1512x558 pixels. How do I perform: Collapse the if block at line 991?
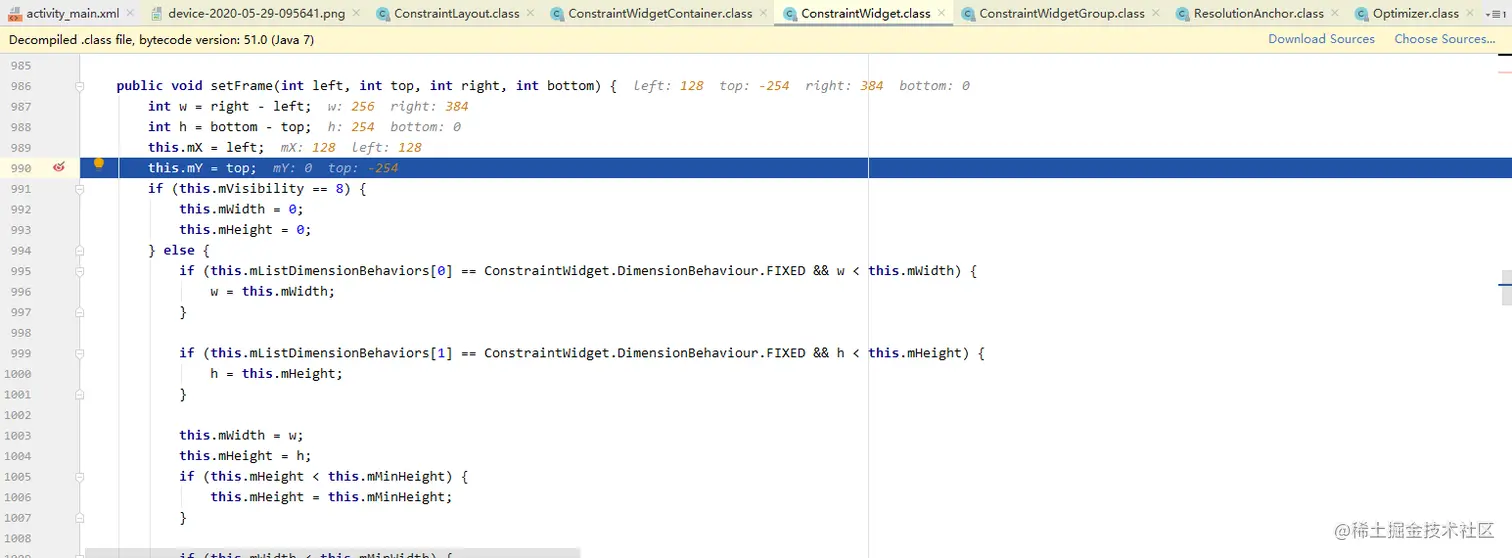coord(80,189)
